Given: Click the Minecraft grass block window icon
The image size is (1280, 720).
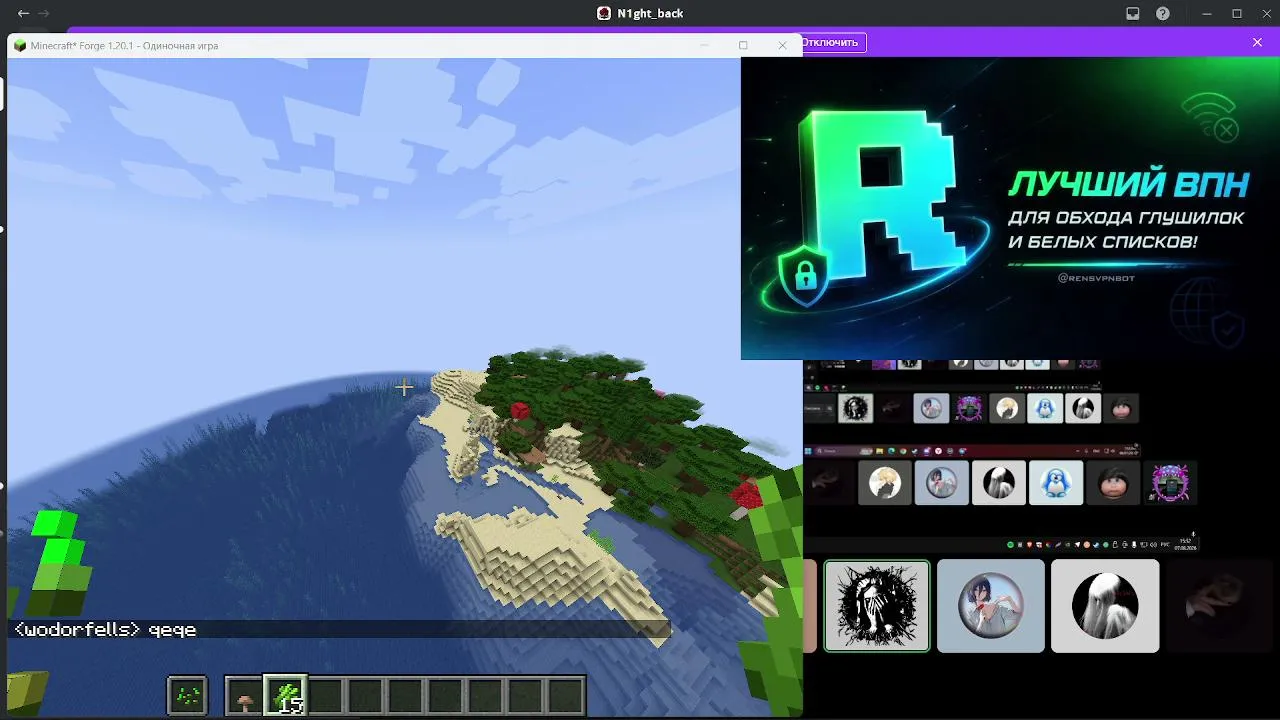Looking at the screenshot, I should 20,46.
